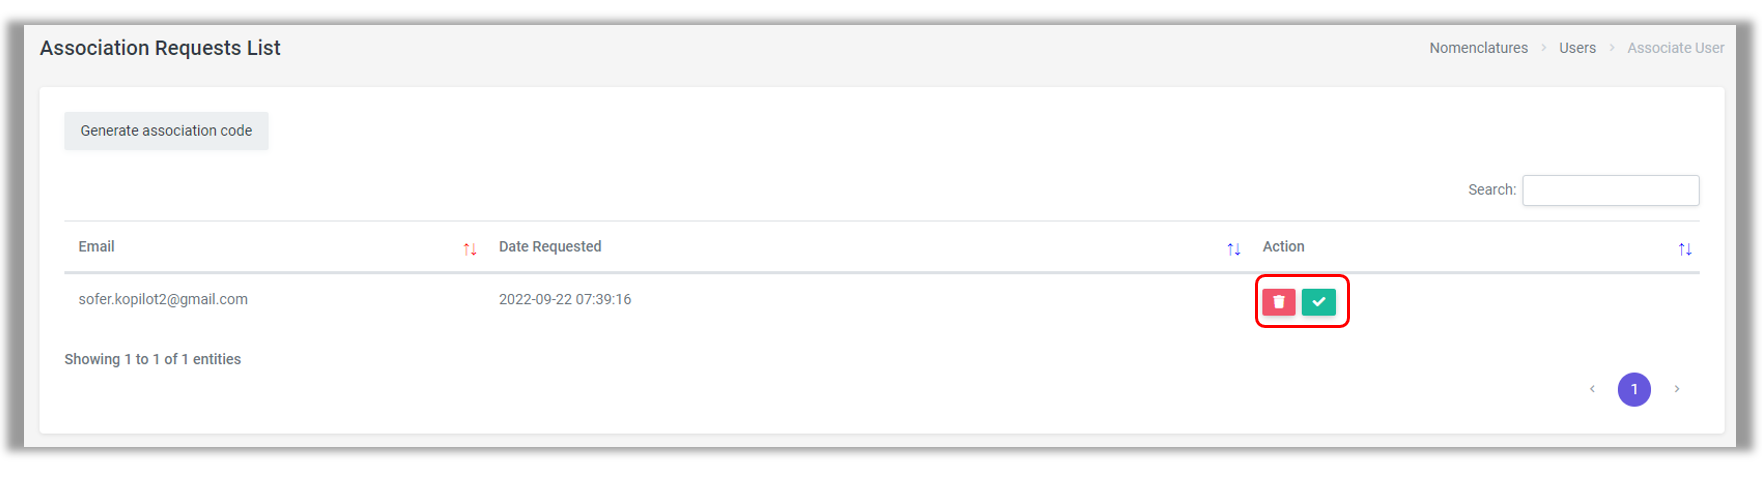Click the Associate User breadcrumb
1762x477 pixels.
pos(1675,48)
